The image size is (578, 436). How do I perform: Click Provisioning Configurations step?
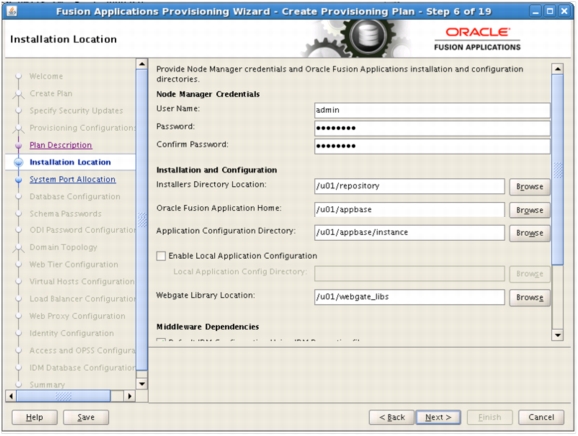(x=83, y=128)
